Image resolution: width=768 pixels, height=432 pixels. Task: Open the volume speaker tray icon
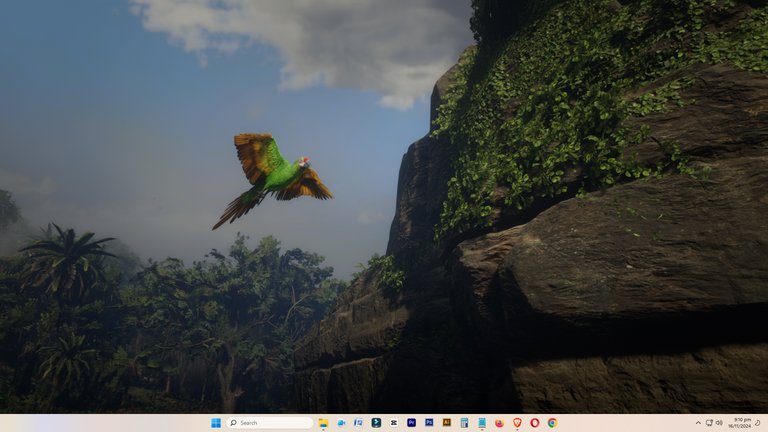[719, 423]
